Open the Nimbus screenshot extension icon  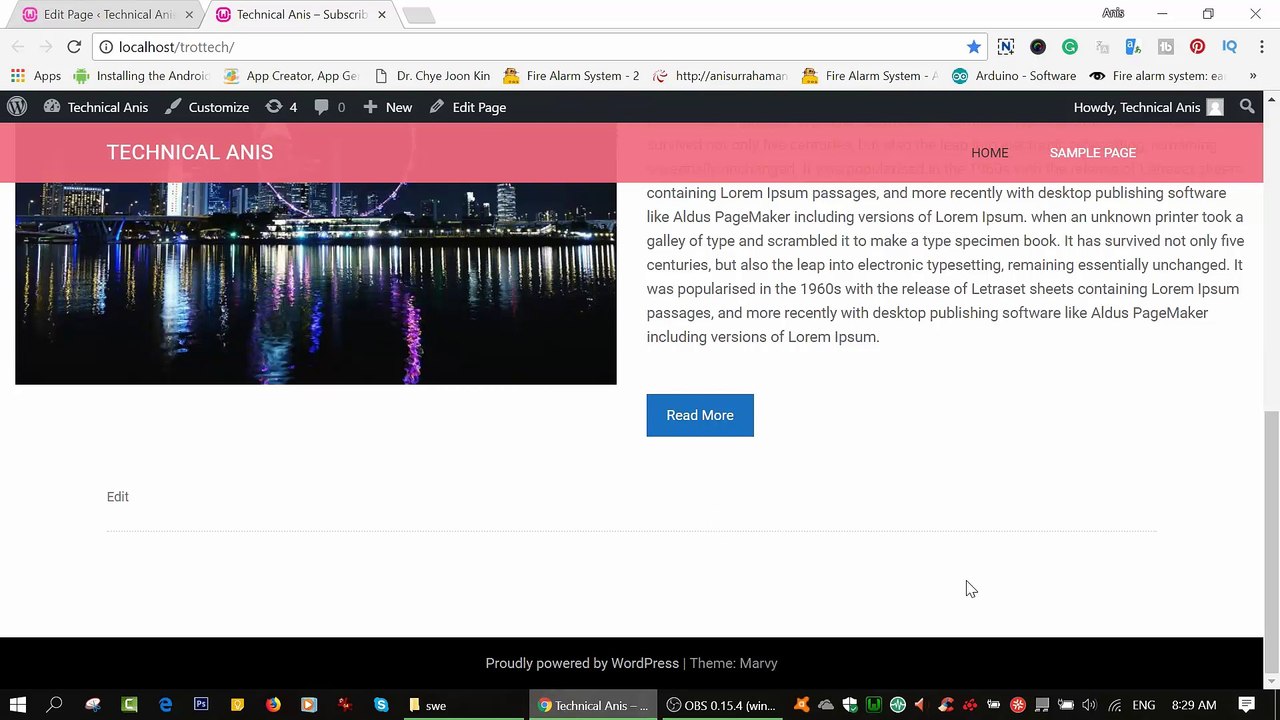click(1006, 47)
